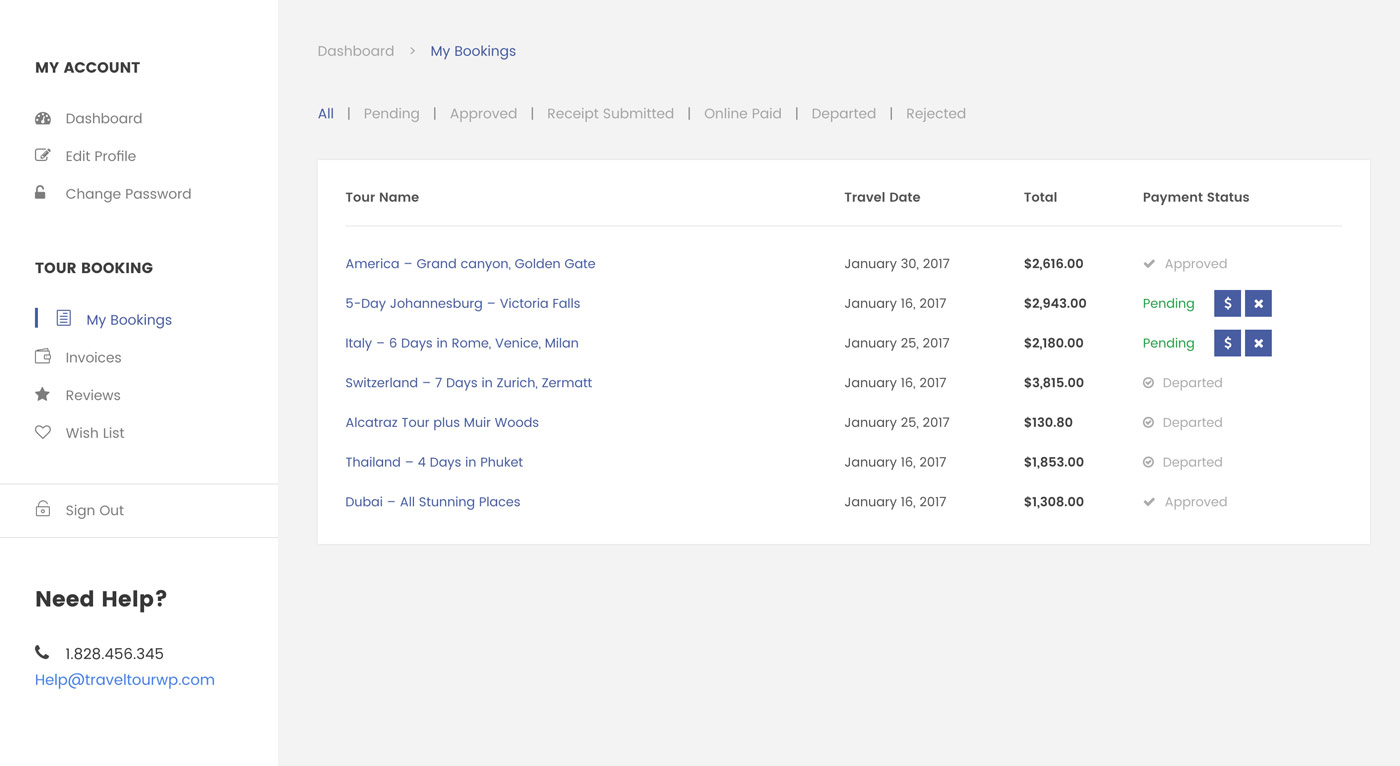1400x766 pixels.
Task: Sign Out from the sidebar
Action: pos(94,510)
